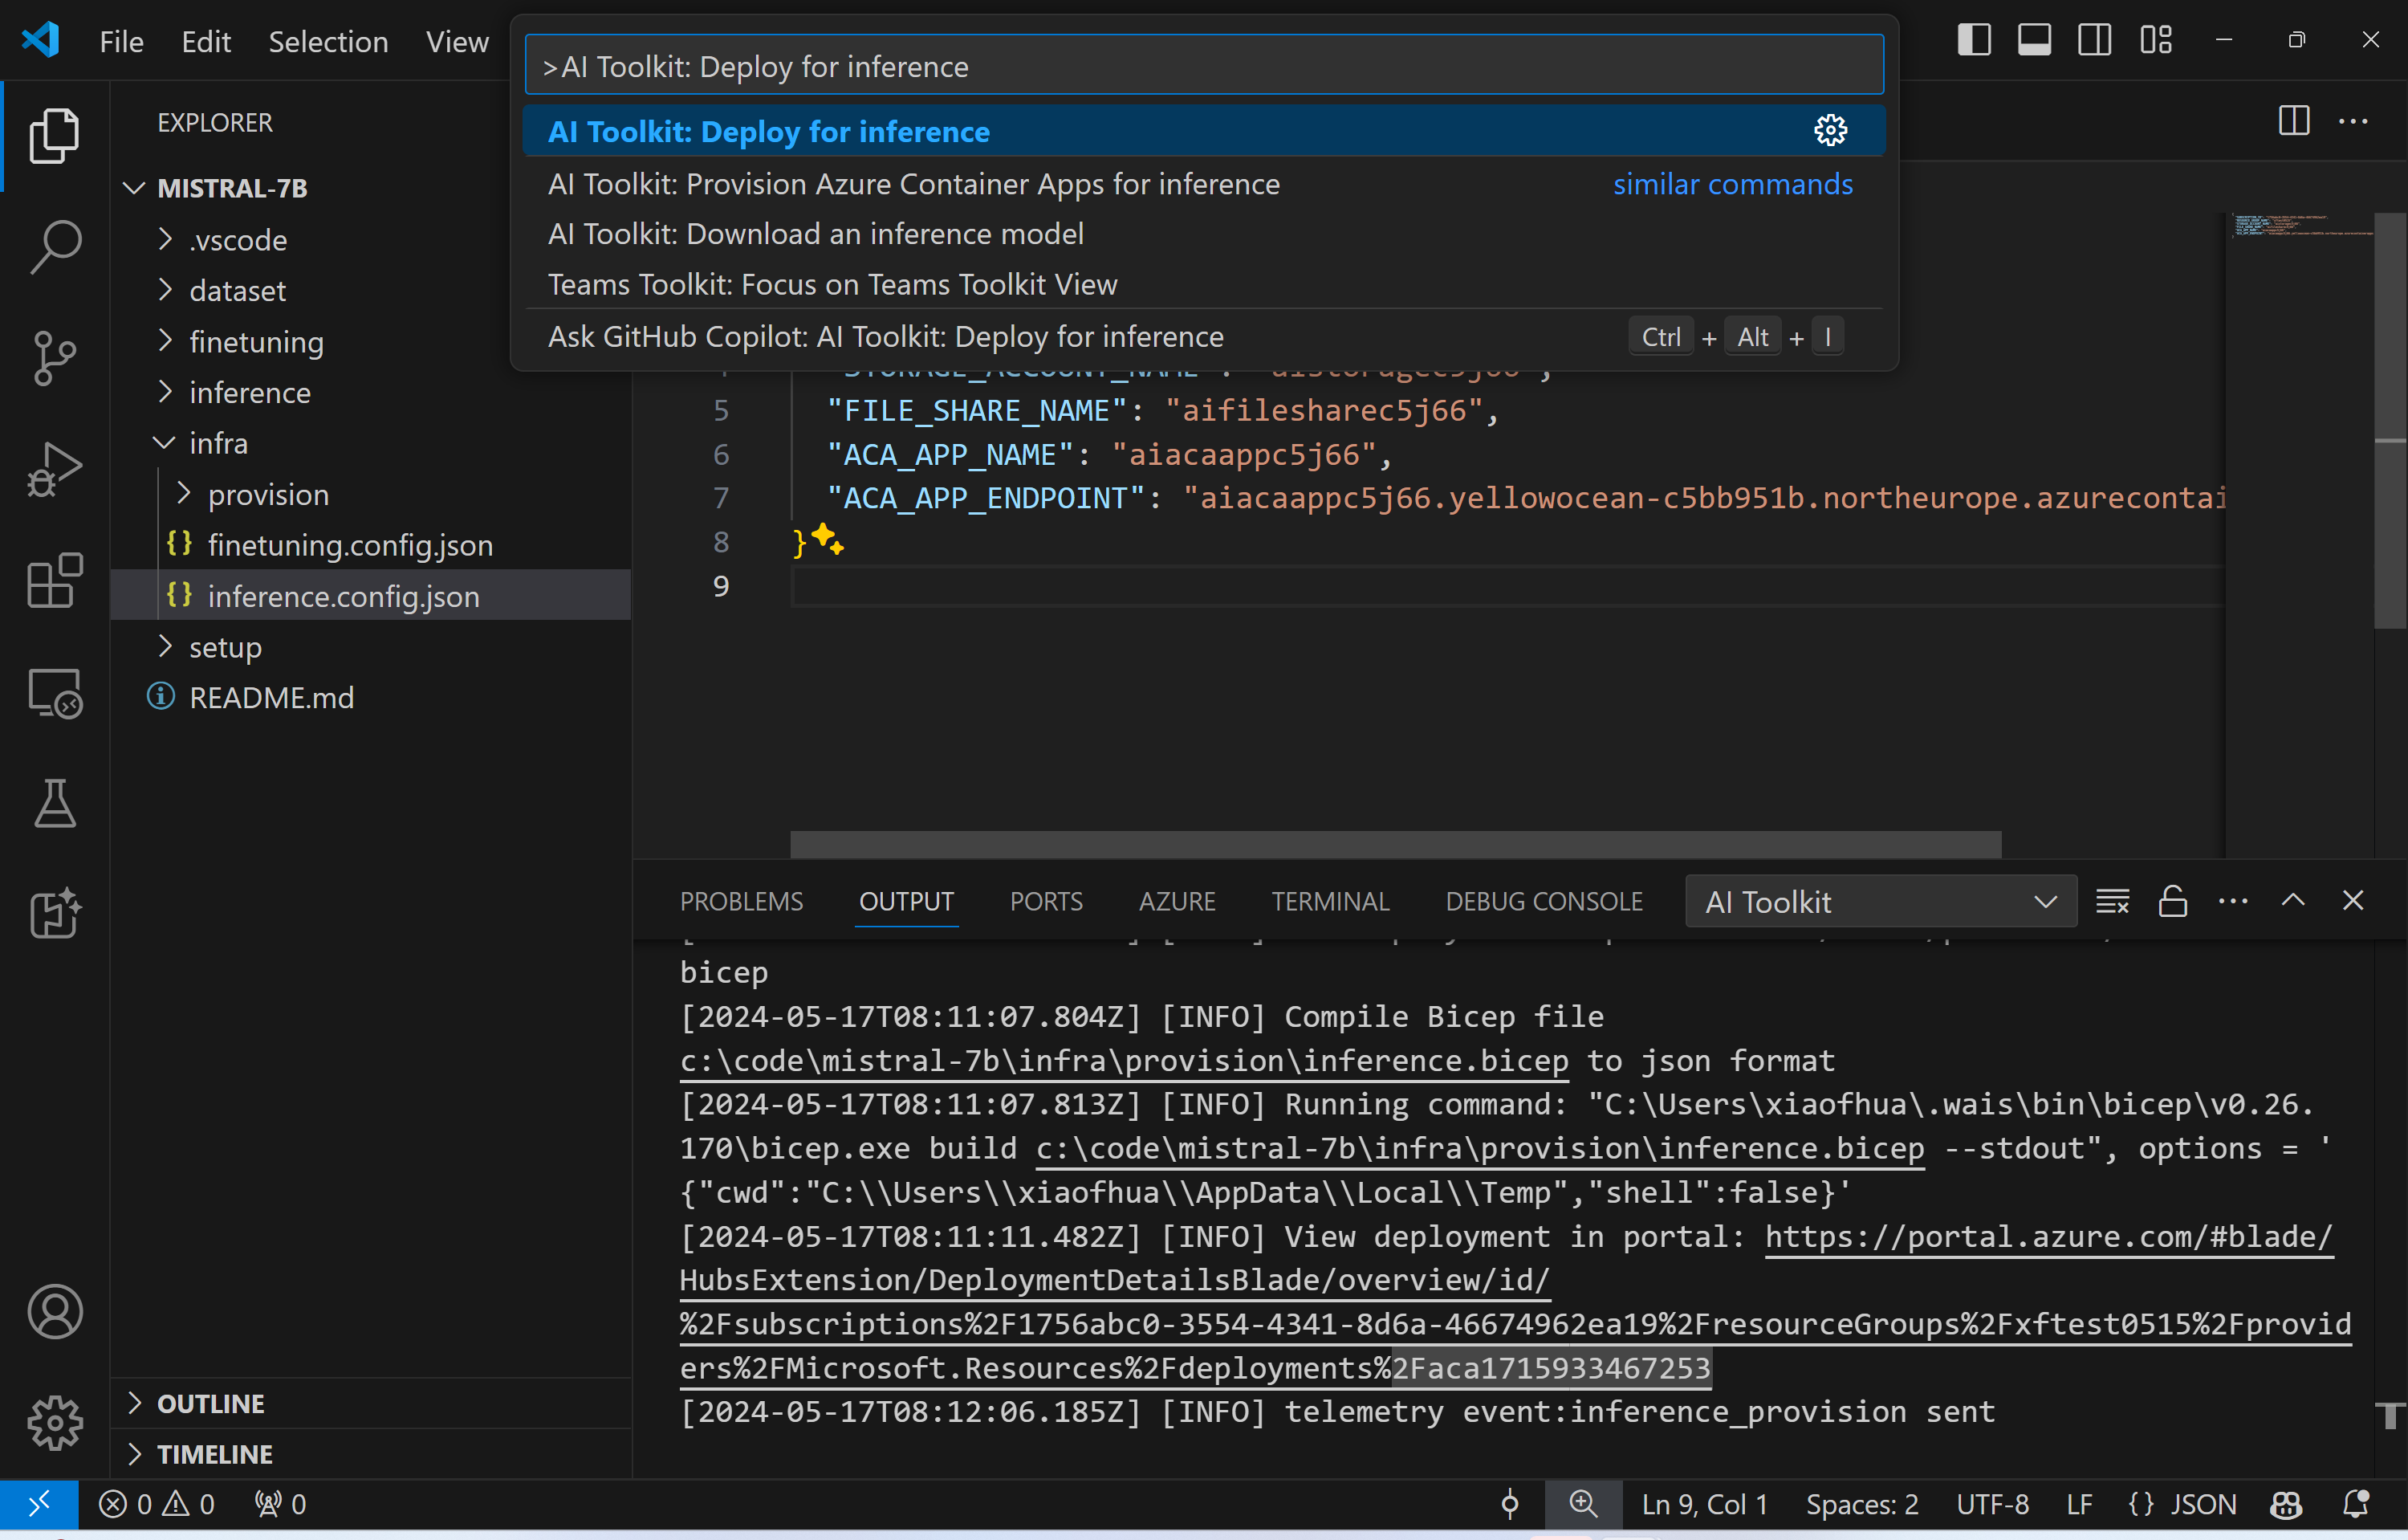Maximize the panel size with chevron up
Viewport: 2408px width, 1540px height.
click(x=2293, y=901)
